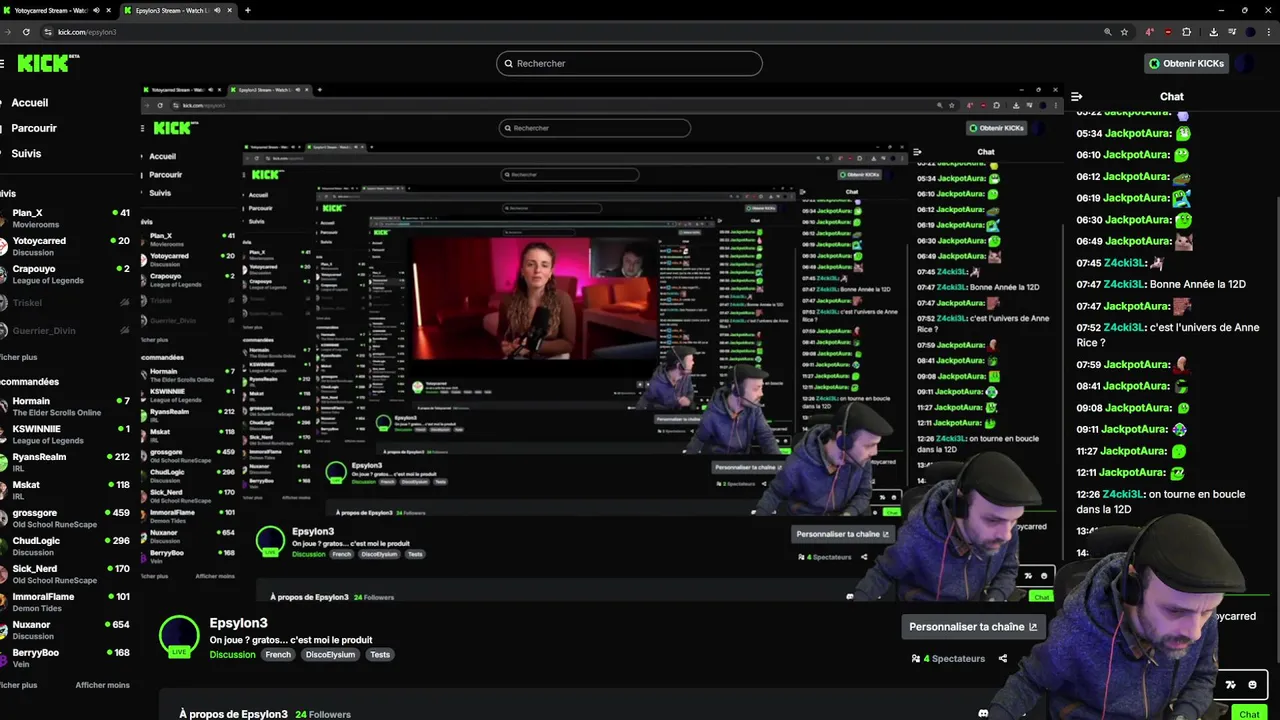Open browser downloads icon

1213,32
